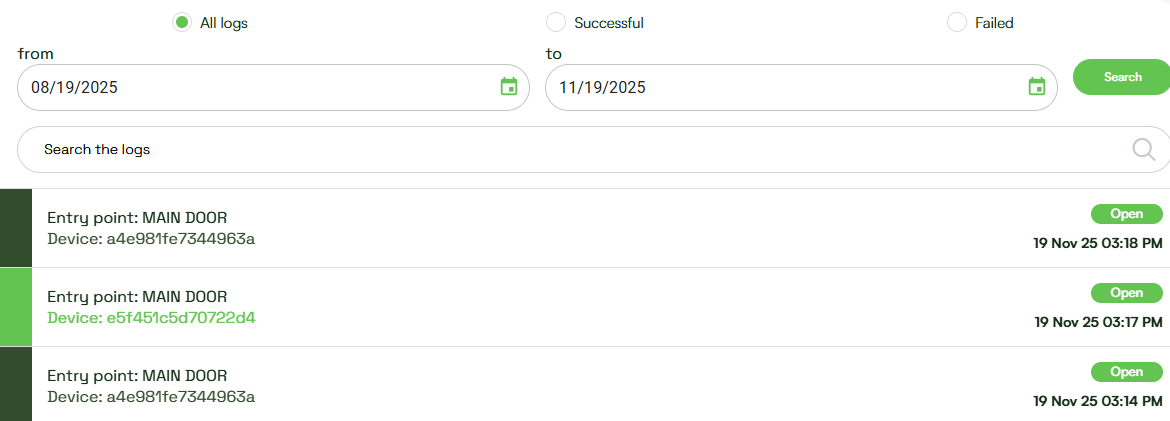1170x421 pixels.
Task: Click the Open badge on 03:14 PM entry
Action: click(1126, 372)
